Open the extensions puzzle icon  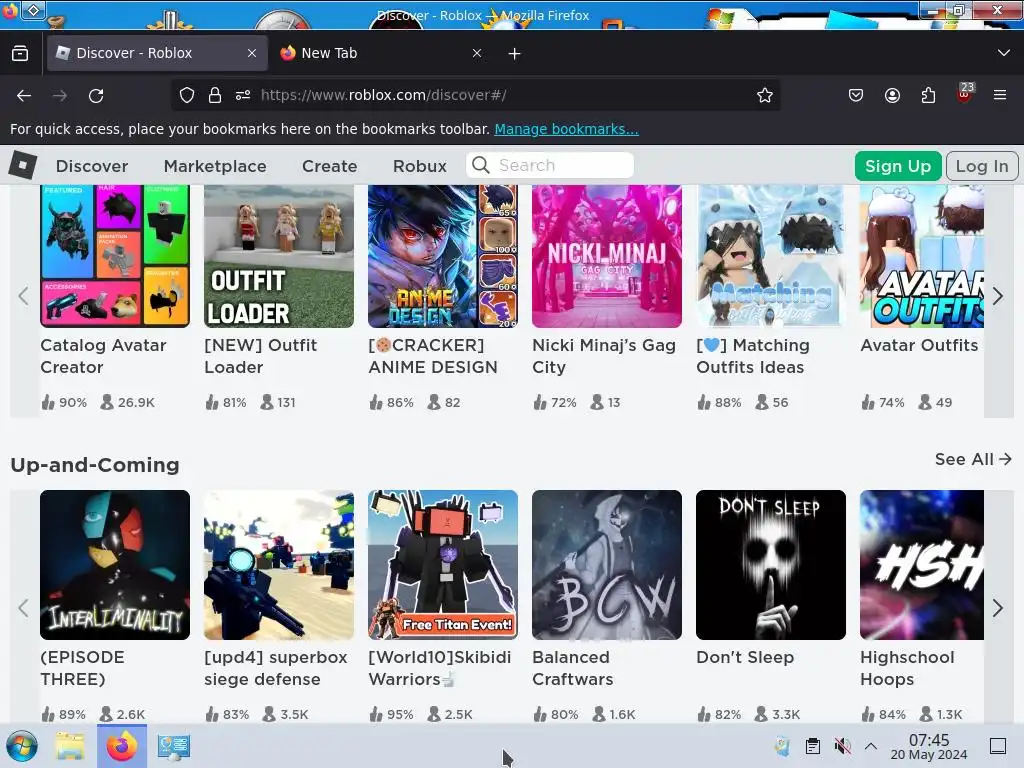(x=928, y=95)
